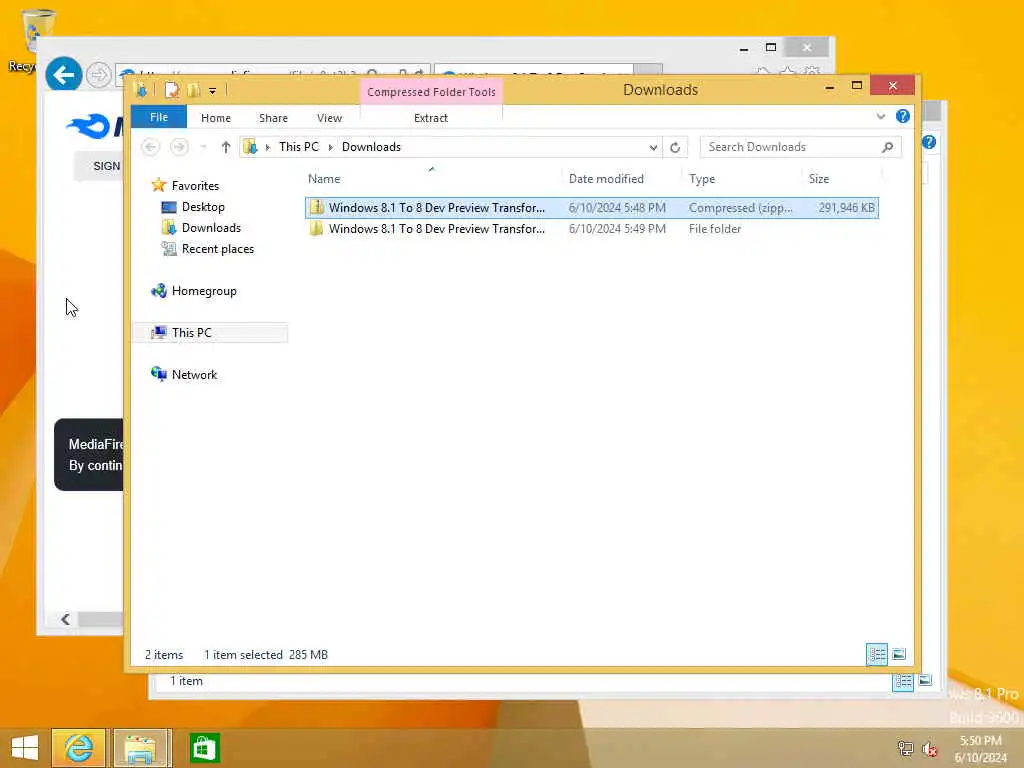Click the 291,946 KB size cell
Viewport: 1024px width, 768px height.
pos(846,208)
